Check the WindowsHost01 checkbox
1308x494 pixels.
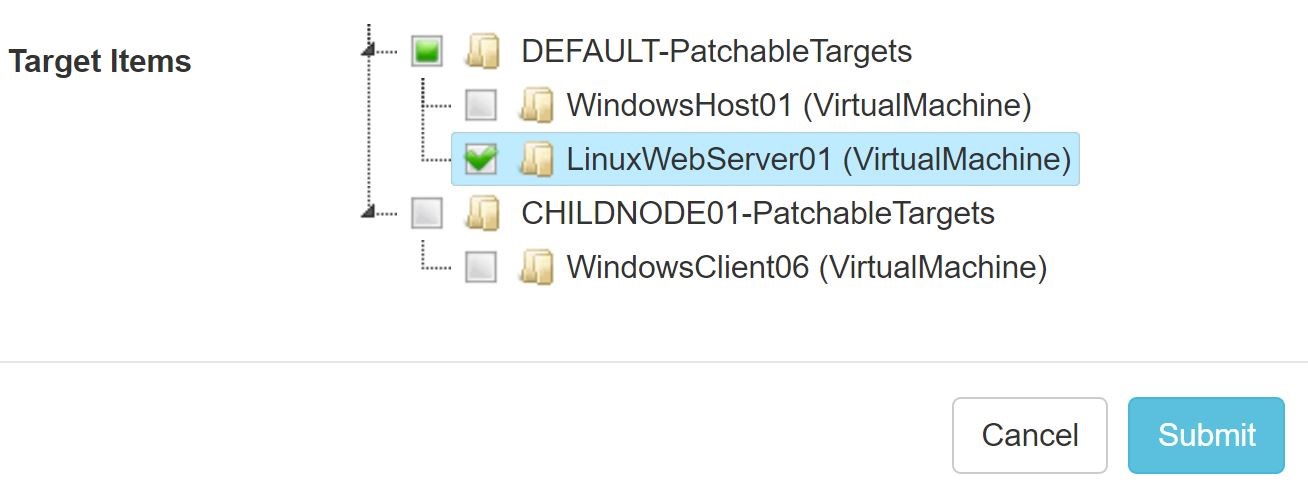click(481, 105)
